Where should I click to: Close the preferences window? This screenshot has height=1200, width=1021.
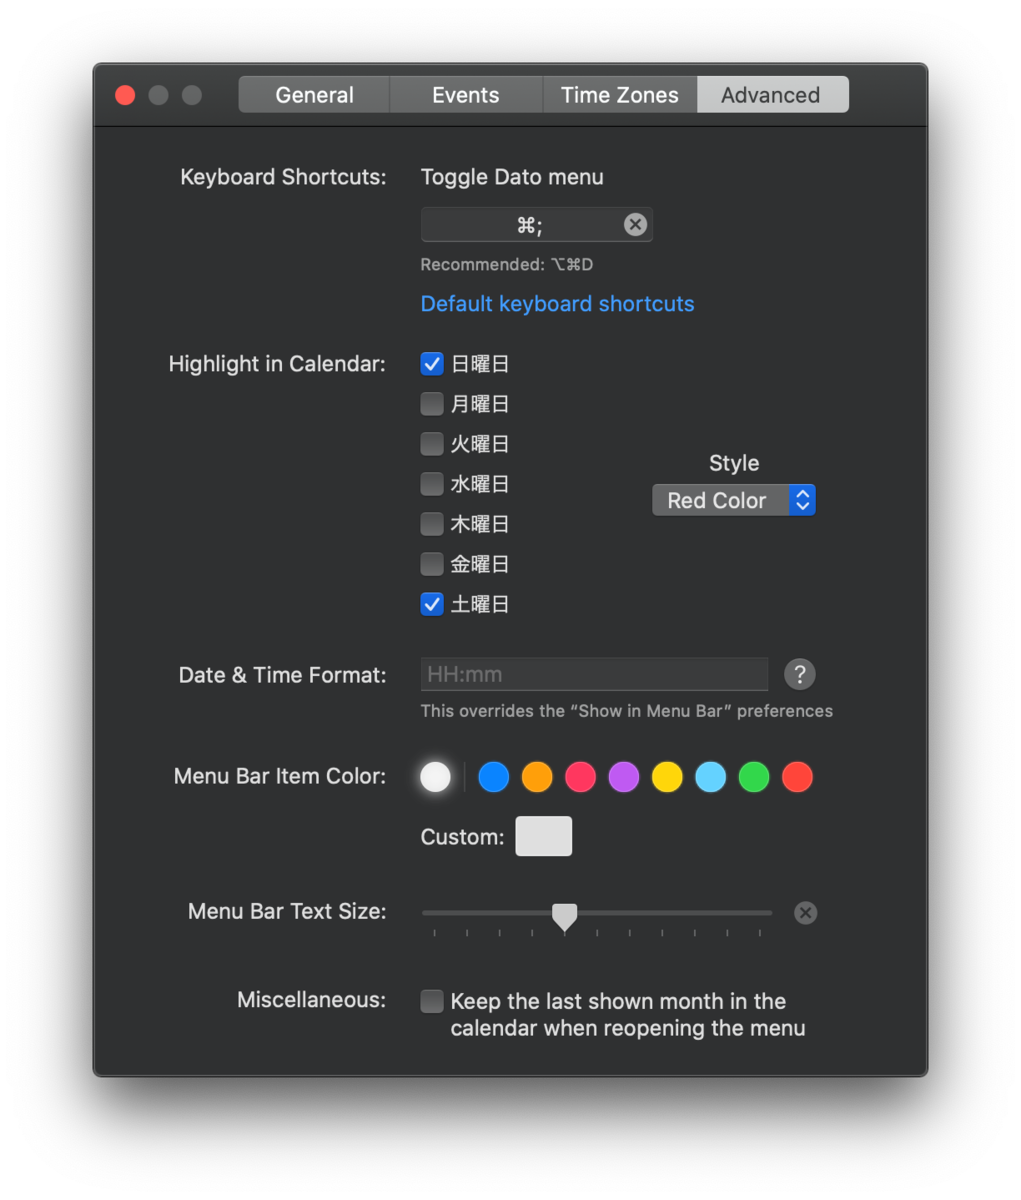tap(125, 95)
